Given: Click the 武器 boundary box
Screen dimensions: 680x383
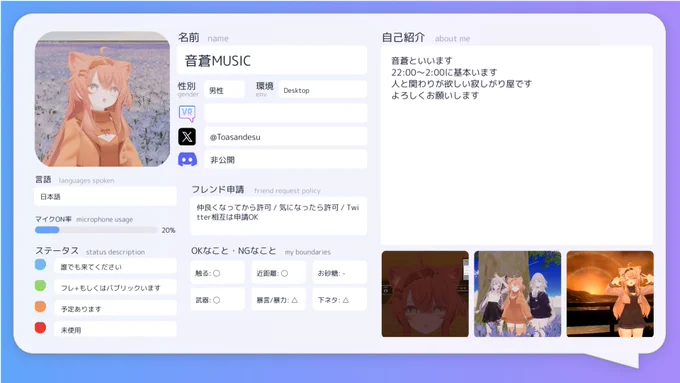Looking at the screenshot, I should point(217,299).
